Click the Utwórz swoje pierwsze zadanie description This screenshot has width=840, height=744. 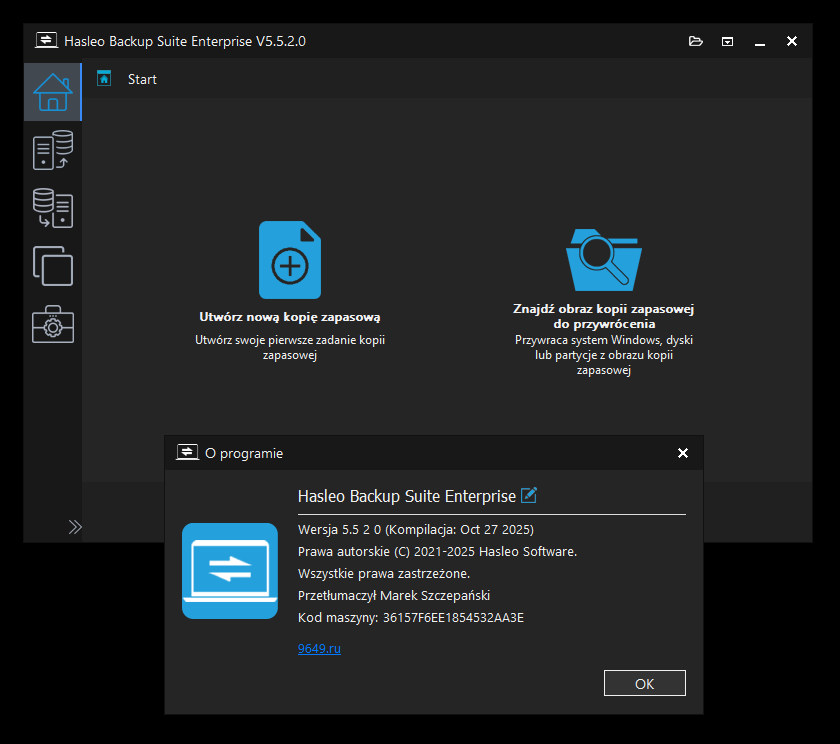[290, 347]
